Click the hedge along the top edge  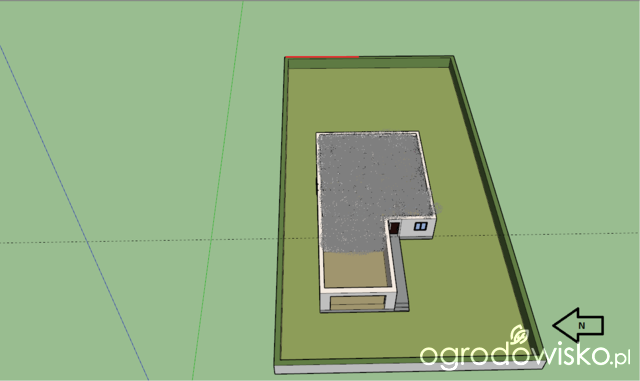[369, 62]
